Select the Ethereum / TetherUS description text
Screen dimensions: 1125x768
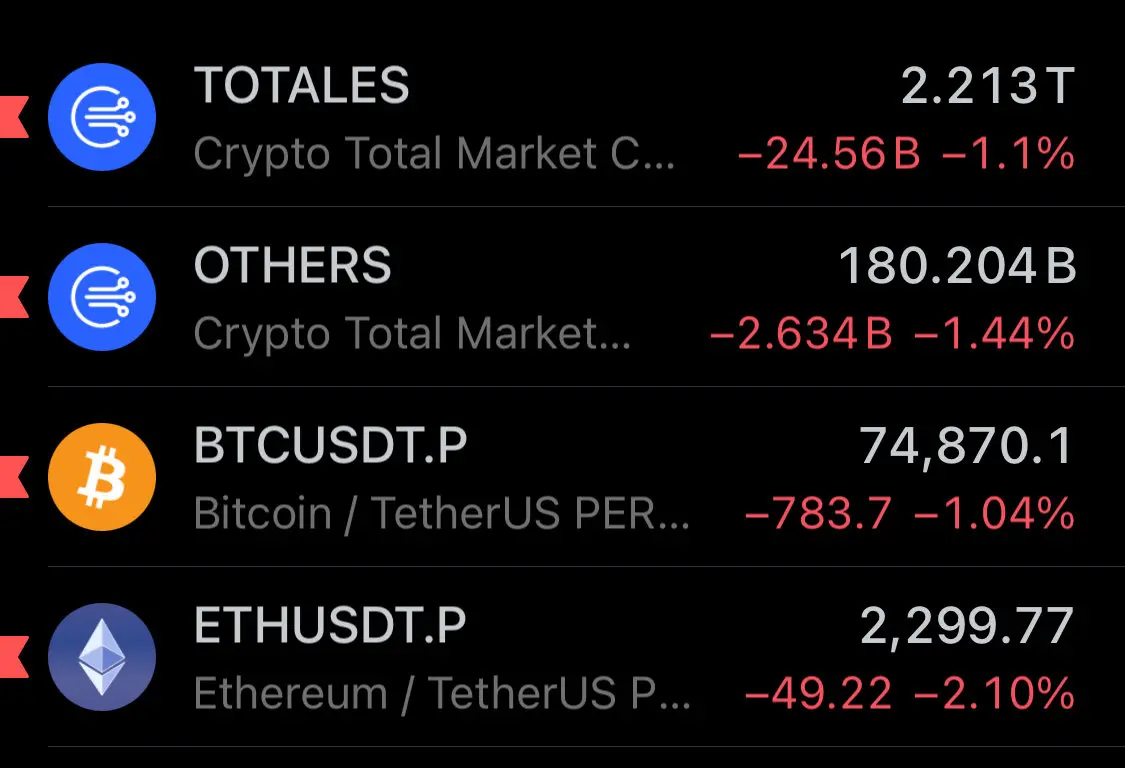coord(442,694)
